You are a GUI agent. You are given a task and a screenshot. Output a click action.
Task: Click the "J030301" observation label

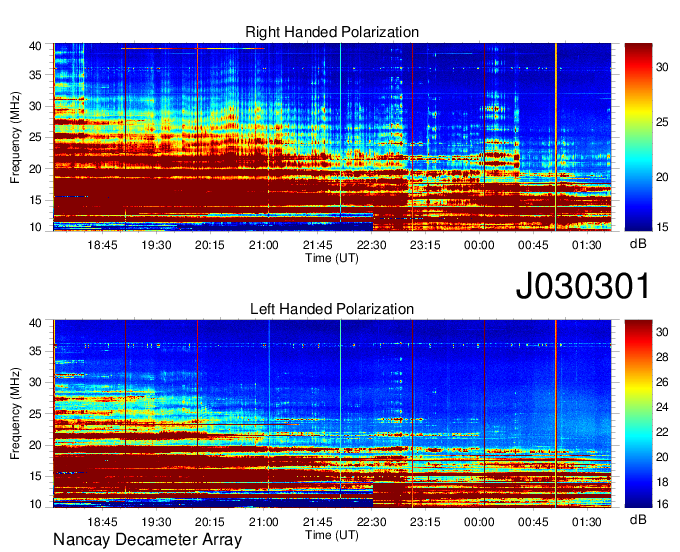(x=583, y=286)
